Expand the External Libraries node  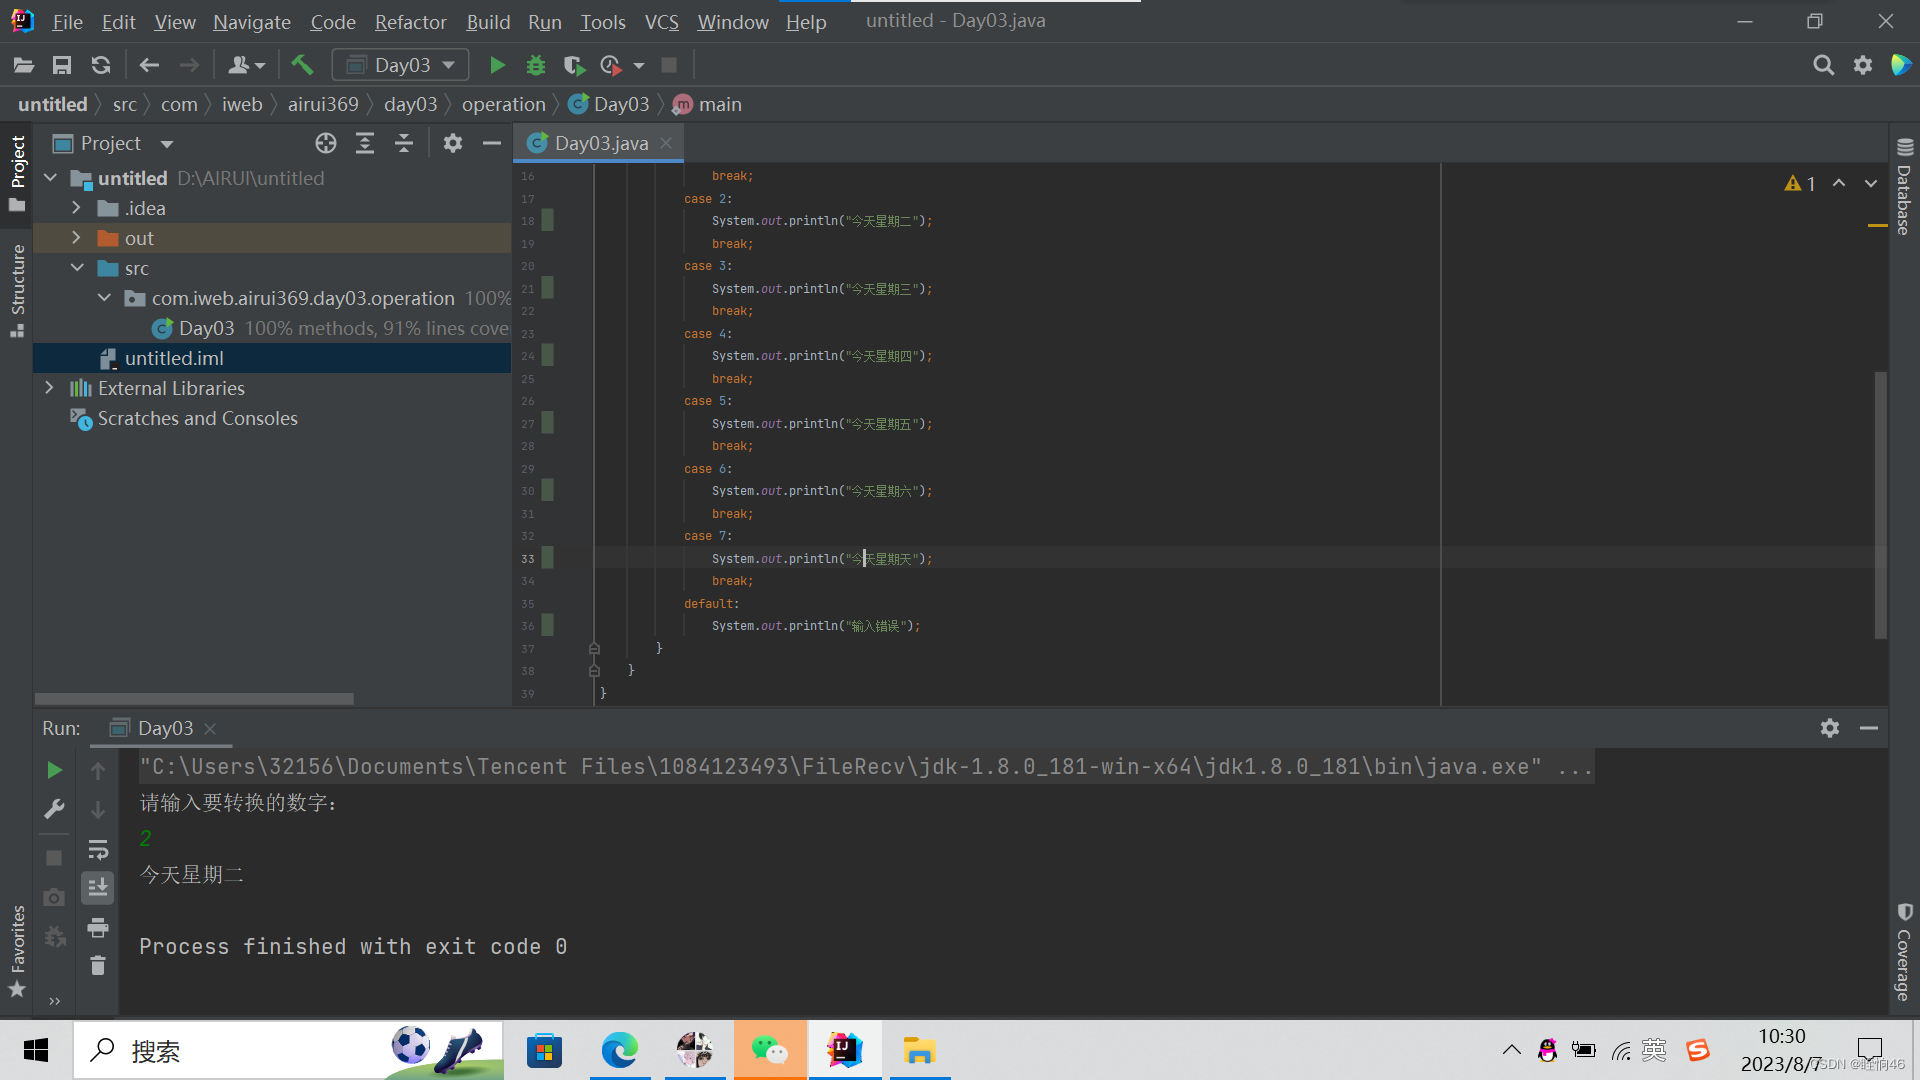click(x=49, y=388)
